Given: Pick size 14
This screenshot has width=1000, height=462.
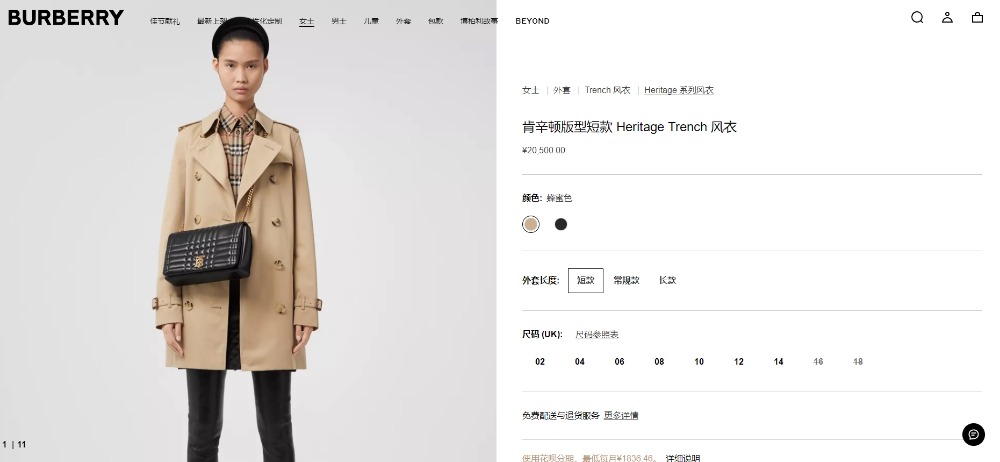Looking at the screenshot, I should 779,362.
